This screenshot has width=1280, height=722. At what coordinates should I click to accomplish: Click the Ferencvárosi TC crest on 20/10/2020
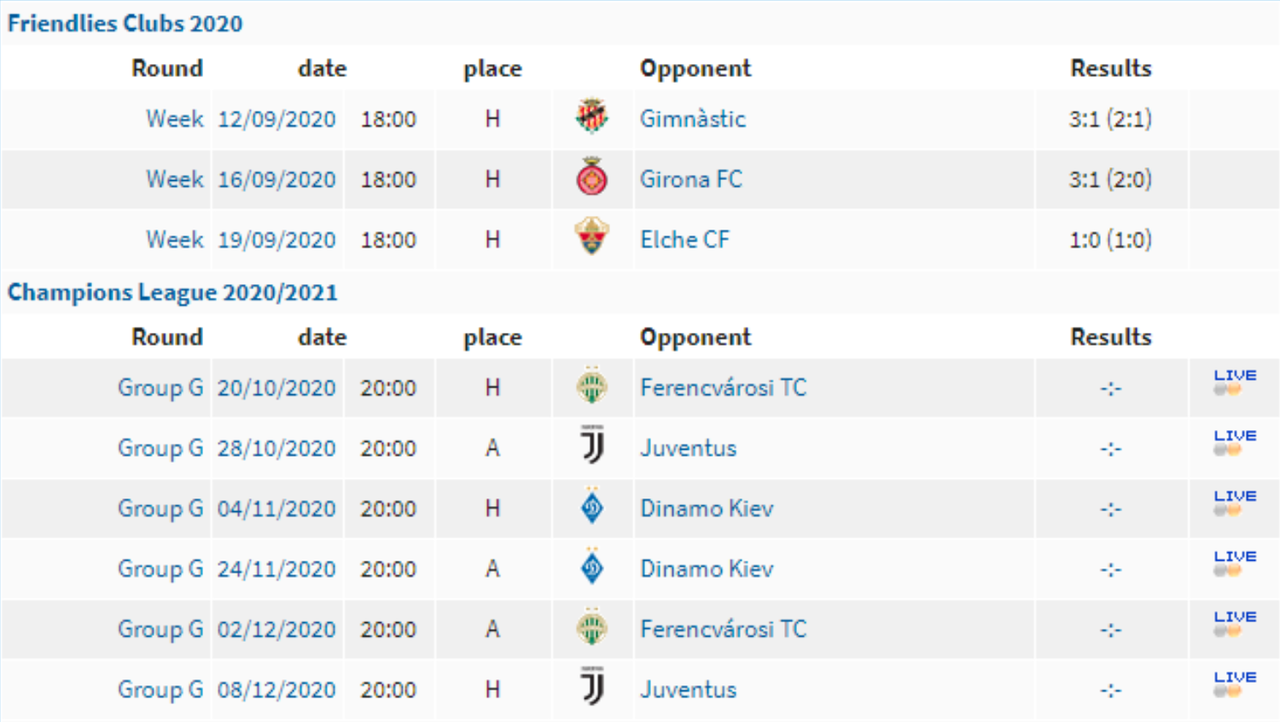tap(592, 387)
